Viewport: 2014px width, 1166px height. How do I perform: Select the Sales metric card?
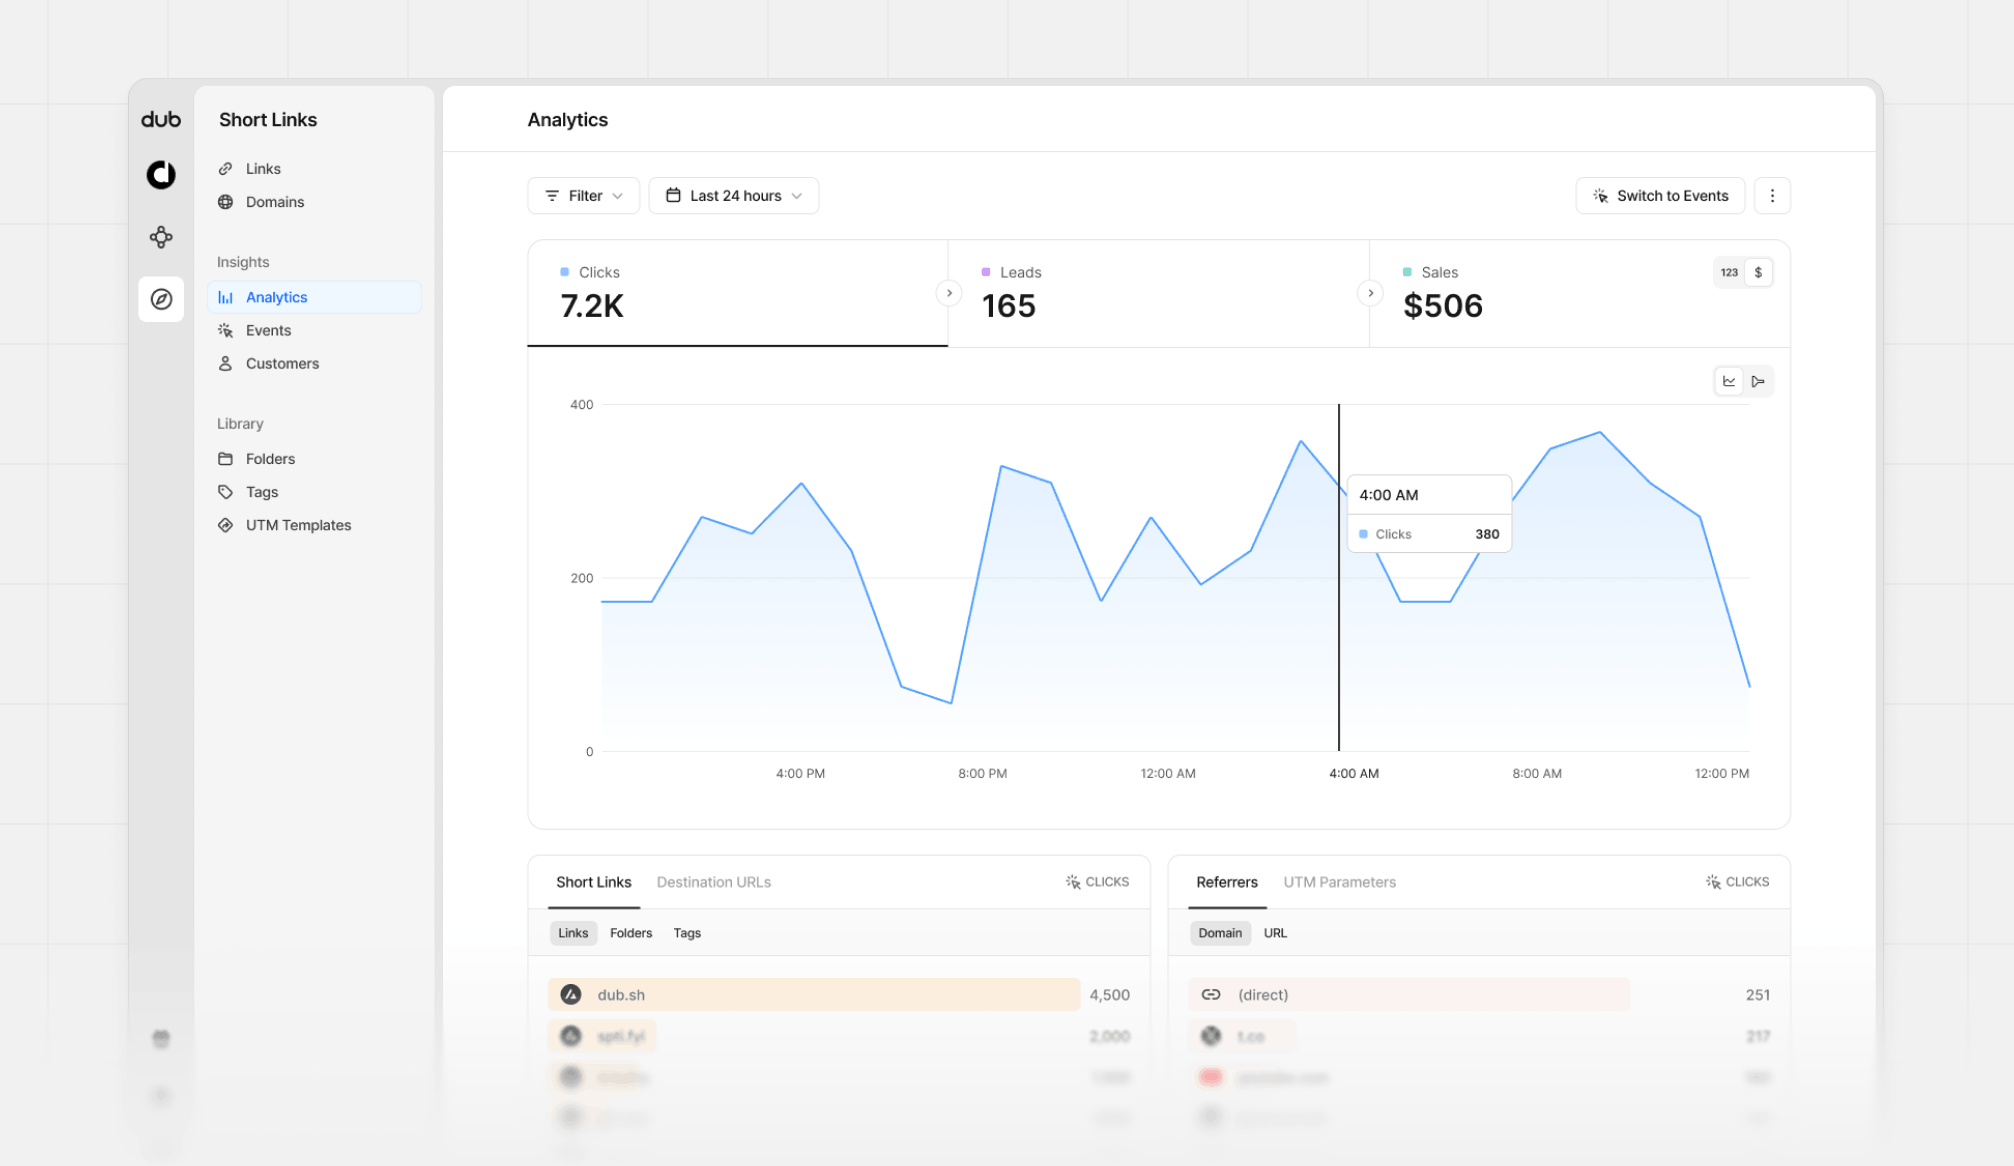pos(1579,293)
